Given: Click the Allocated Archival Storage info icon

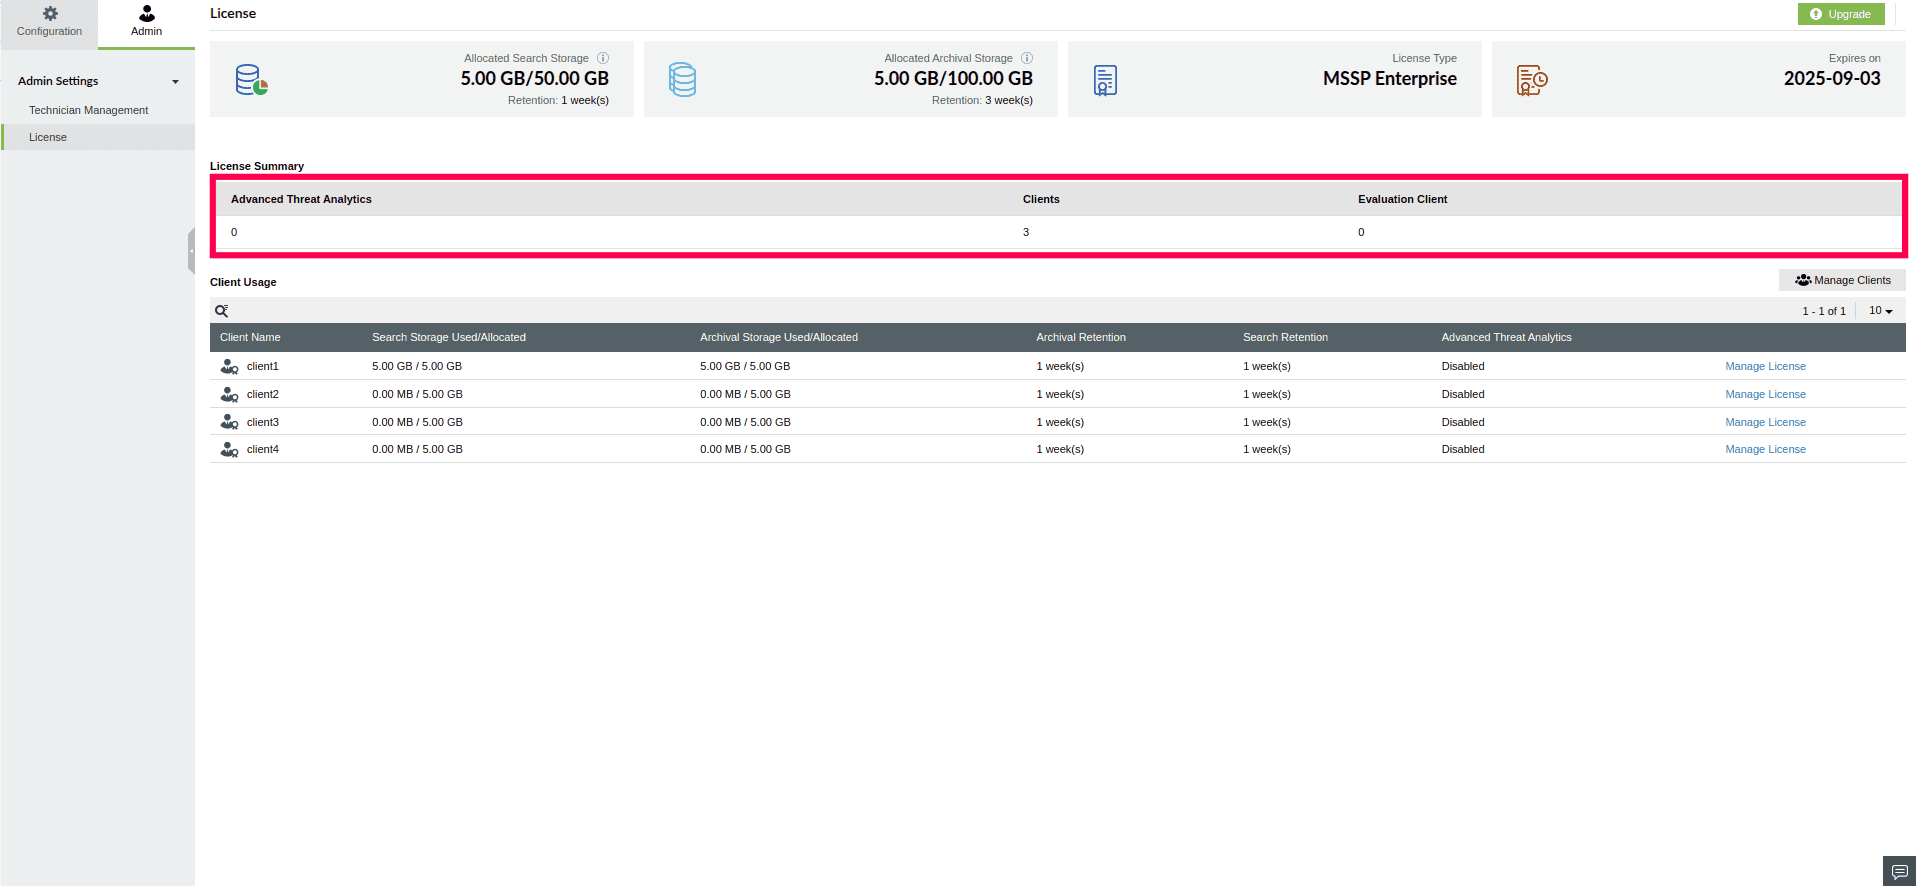Looking at the screenshot, I should [1027, 58].
